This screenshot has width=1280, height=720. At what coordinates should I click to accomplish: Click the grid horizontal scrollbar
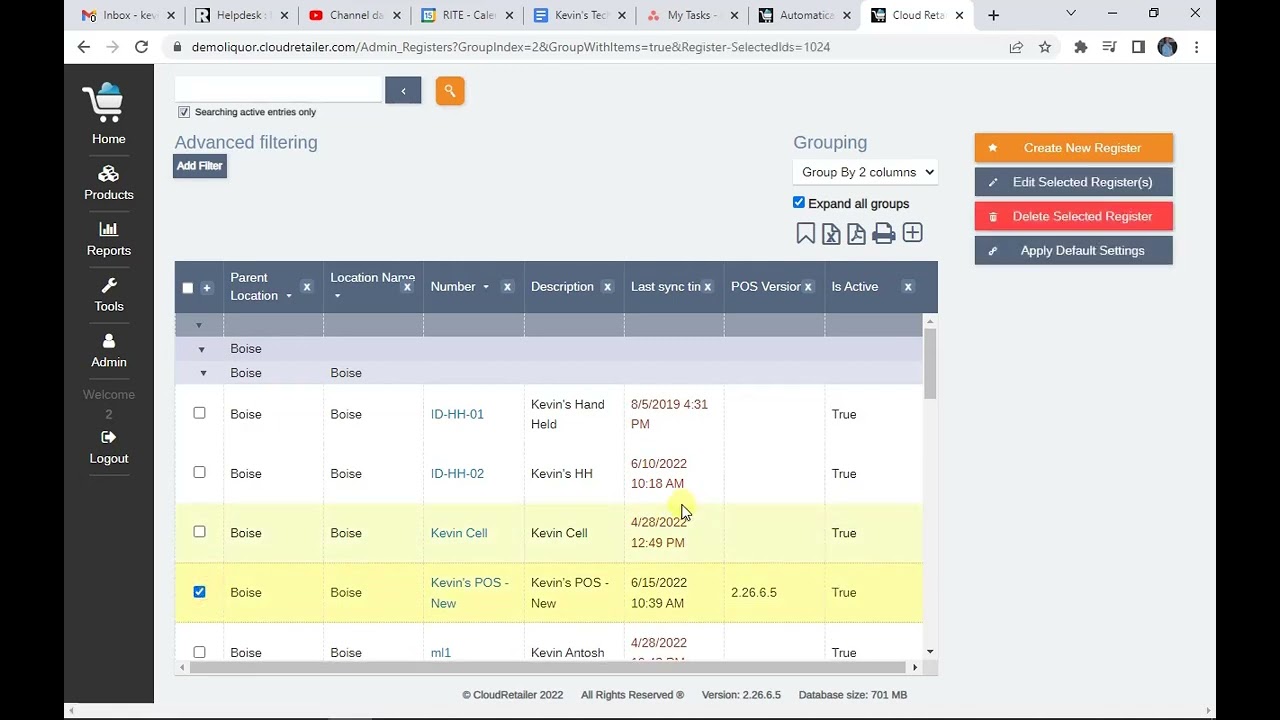click(x=549, y=667)
